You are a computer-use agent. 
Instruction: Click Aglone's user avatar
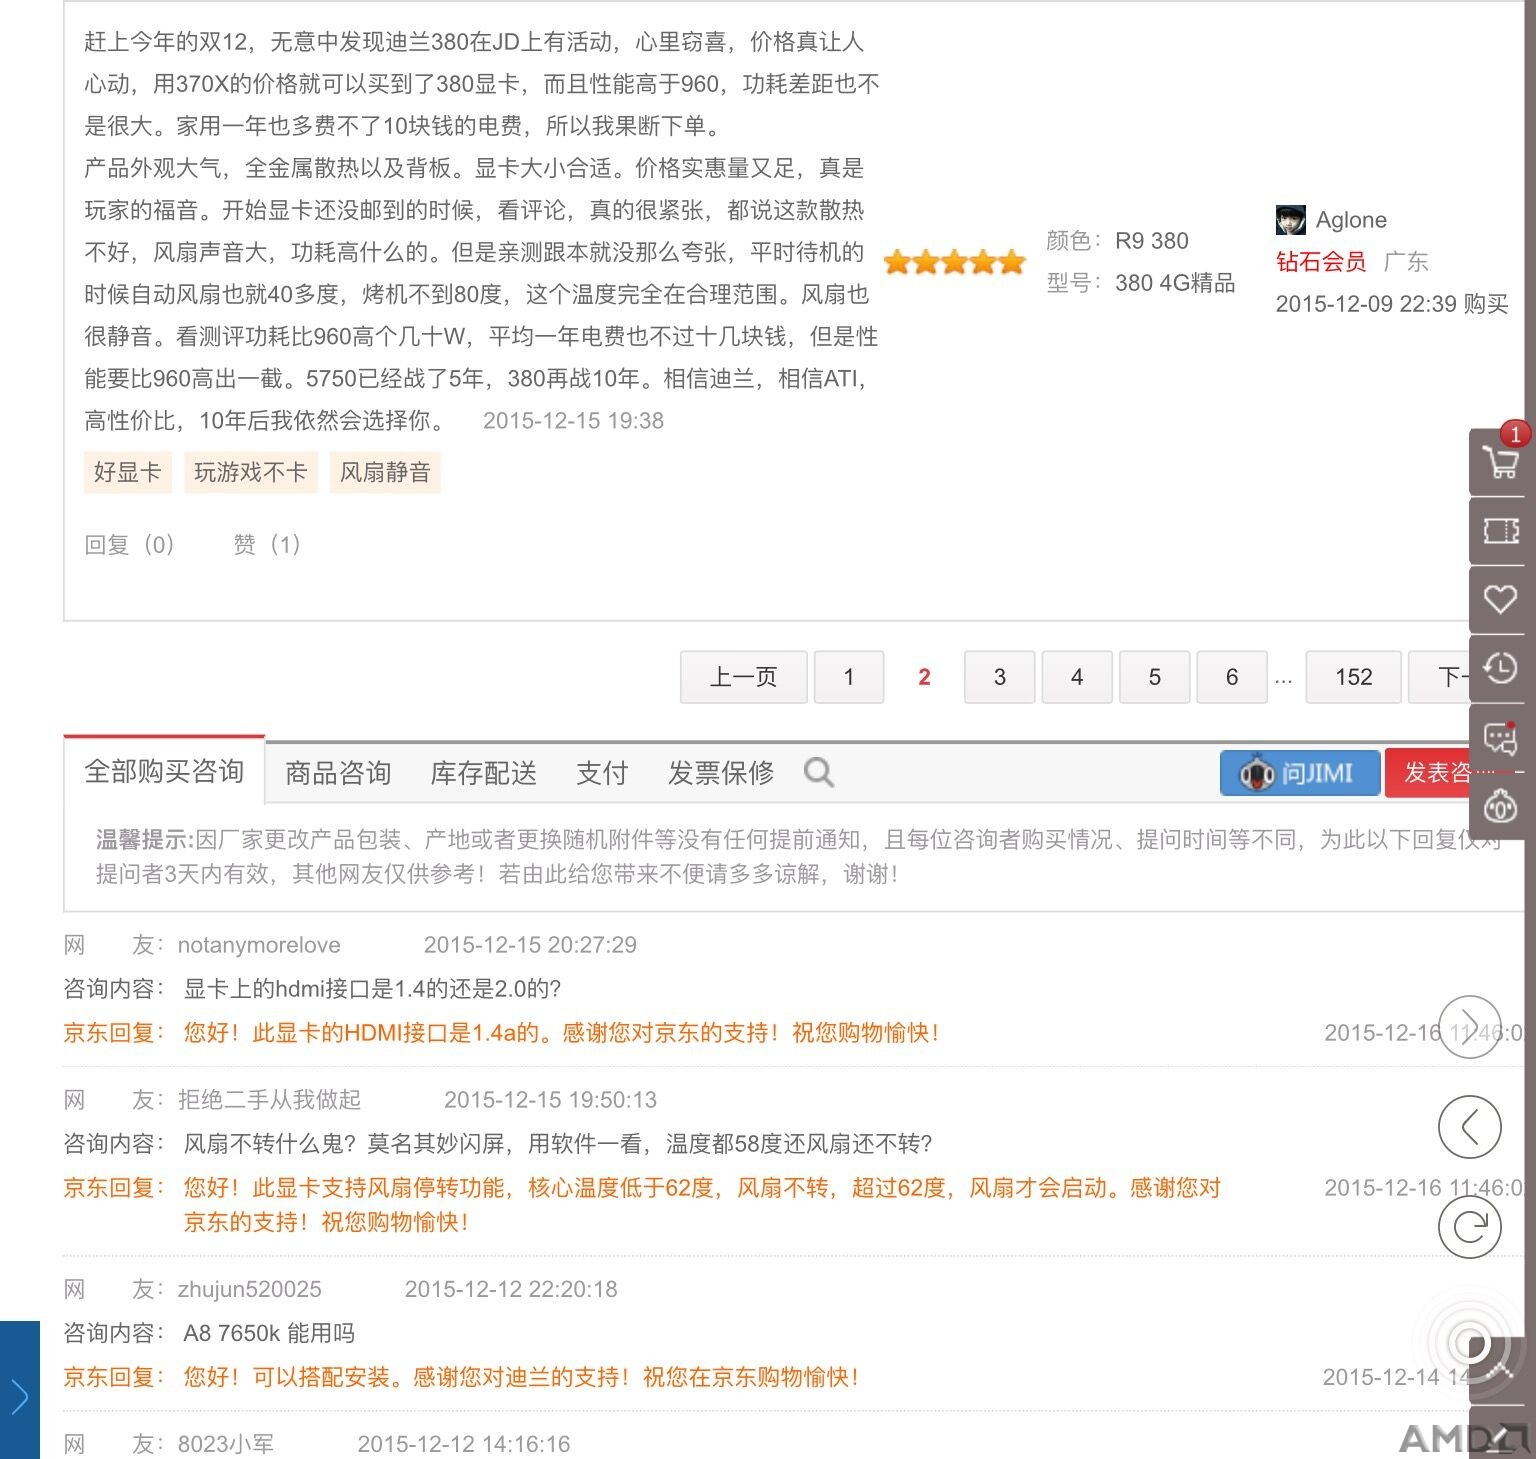(1291, 220)
